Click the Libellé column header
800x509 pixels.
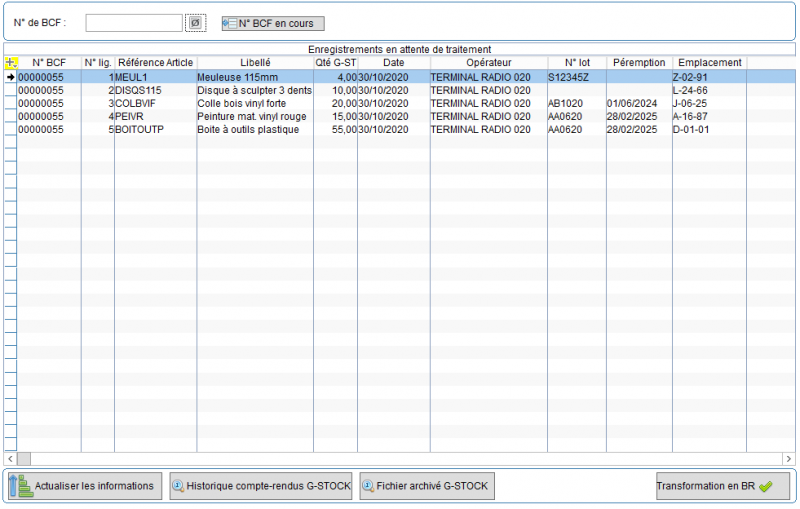(255, 63)
